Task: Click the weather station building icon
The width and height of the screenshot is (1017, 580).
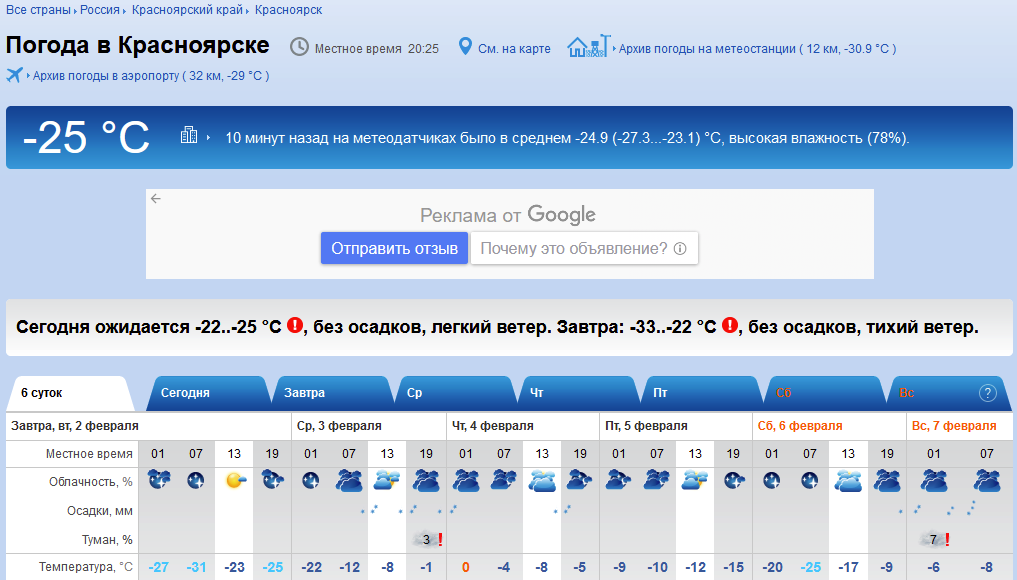Action: pyautogui.click(x=588, y=47)
